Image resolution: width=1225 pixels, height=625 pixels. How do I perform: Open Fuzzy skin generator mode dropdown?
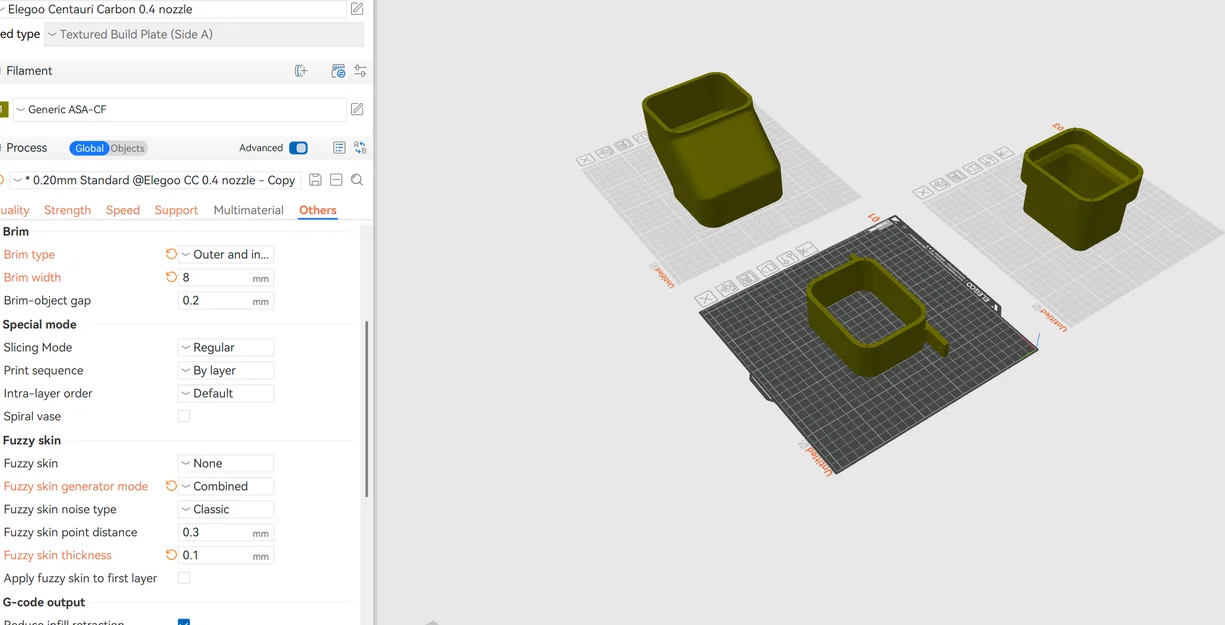pyautogui.click(x=226, y=486)
